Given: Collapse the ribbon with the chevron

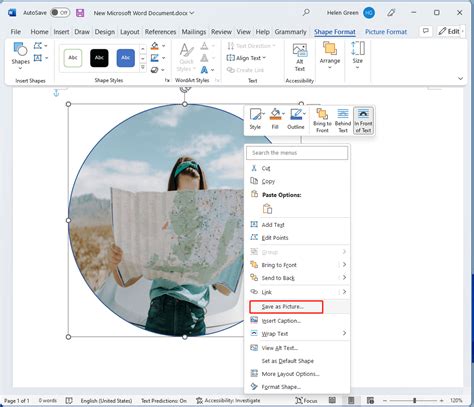Looking at the screenshot, I should (x=460, y=79).
